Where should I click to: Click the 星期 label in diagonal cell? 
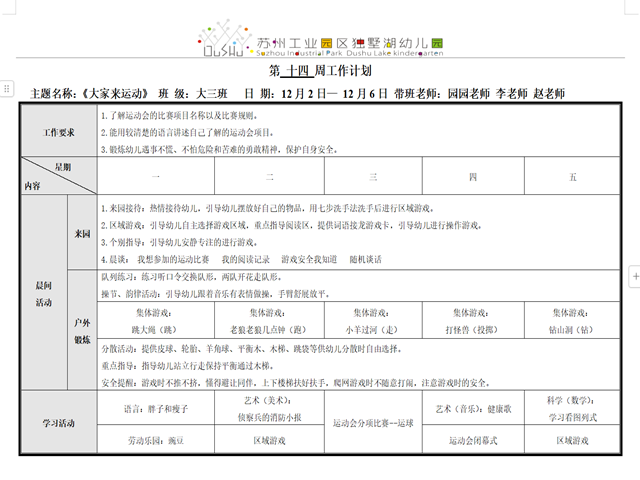pyautogui.click(x=63, y=167)
